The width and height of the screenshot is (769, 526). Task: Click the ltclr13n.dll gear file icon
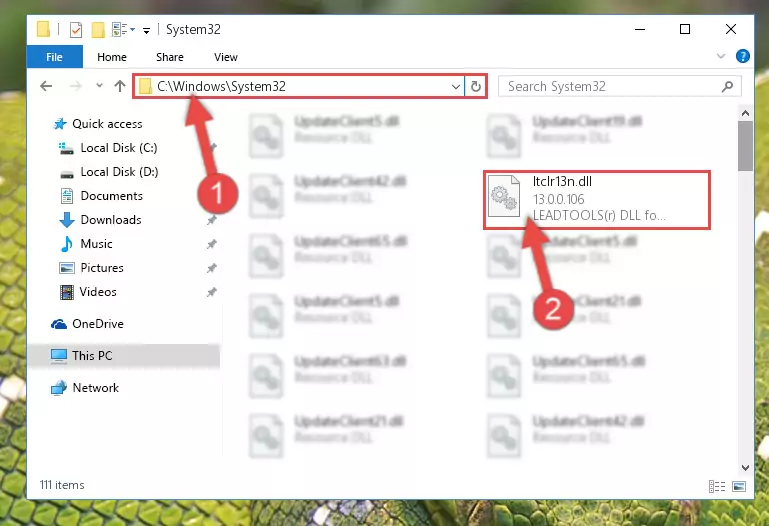(x=504, y=196)
